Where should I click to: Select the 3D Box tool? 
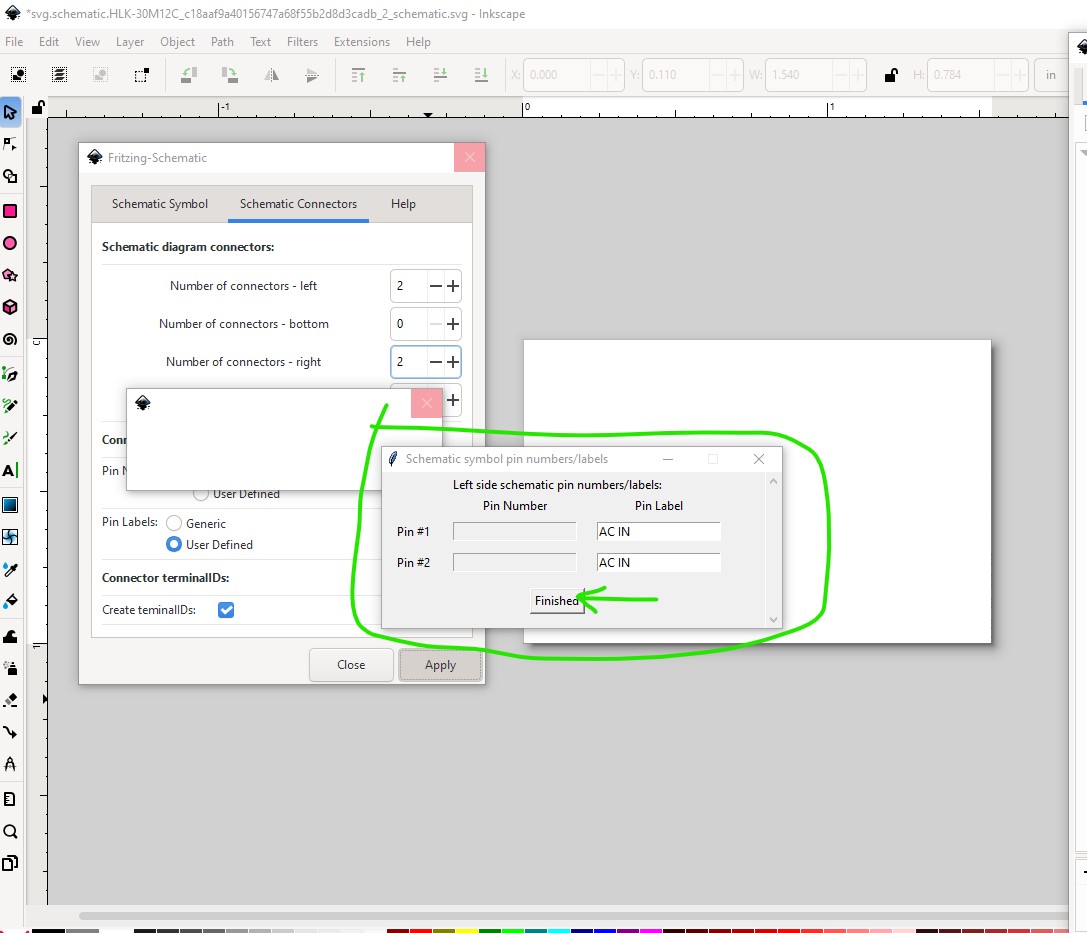pos(10,307)
